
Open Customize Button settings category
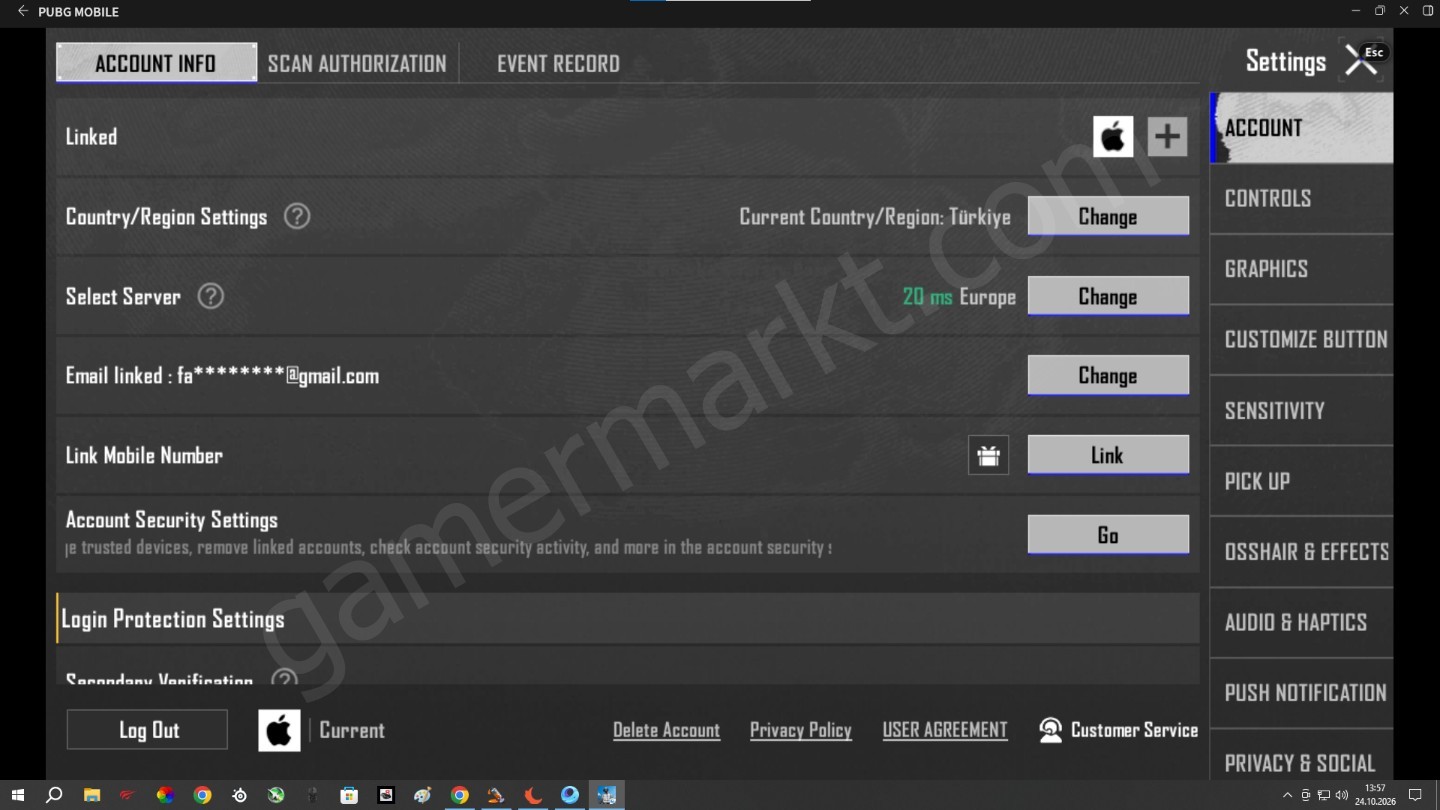[x=1301, y=339]
